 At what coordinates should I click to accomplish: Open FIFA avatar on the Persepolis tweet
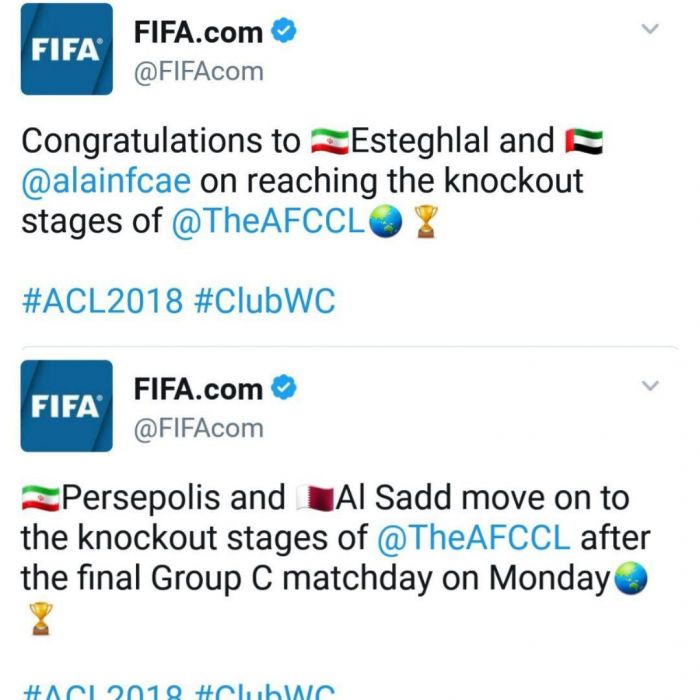[67, 406]
